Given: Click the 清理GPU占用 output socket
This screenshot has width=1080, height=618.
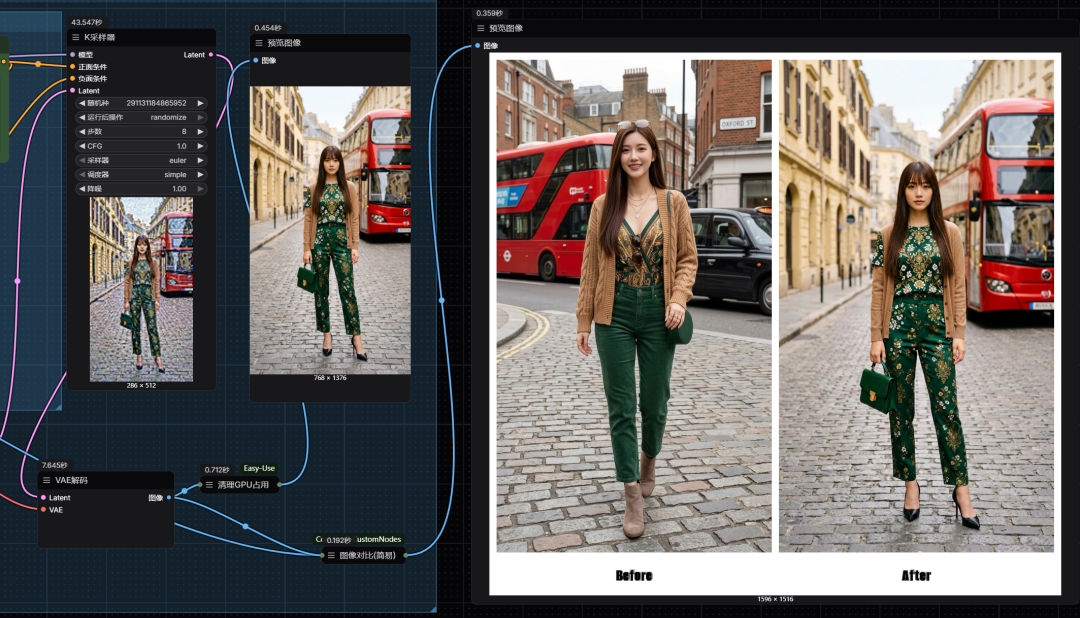Looking at the screenshot, I should point(279,485).
